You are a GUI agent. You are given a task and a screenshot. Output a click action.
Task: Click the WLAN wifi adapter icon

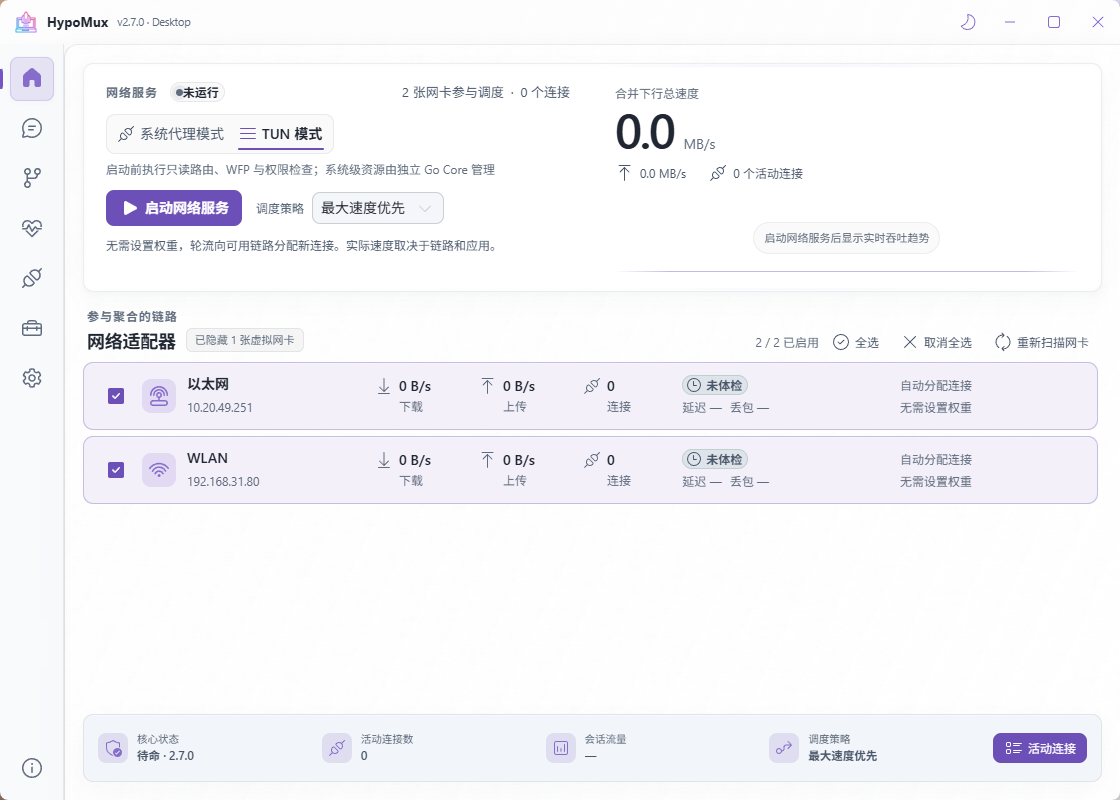point(159,470)
